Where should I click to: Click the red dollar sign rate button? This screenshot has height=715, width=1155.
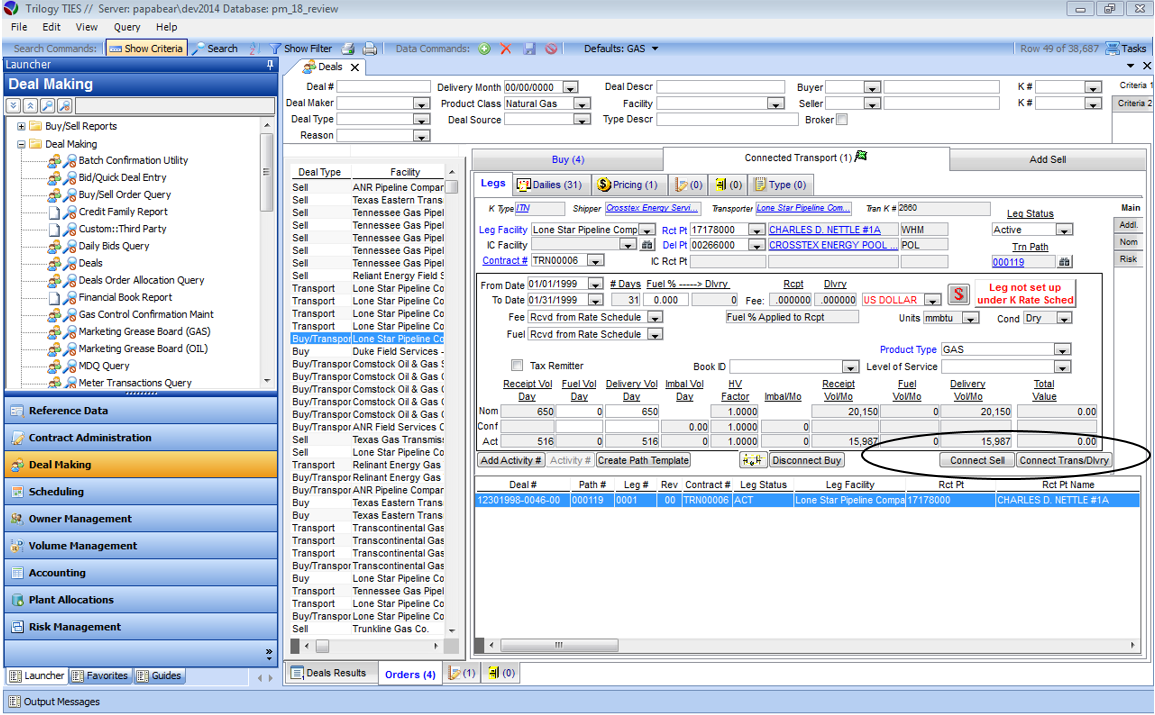959,294
